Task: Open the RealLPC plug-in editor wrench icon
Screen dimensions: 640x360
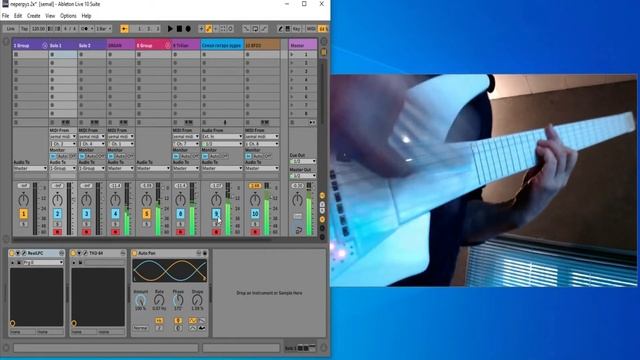Action: point(24,253)
